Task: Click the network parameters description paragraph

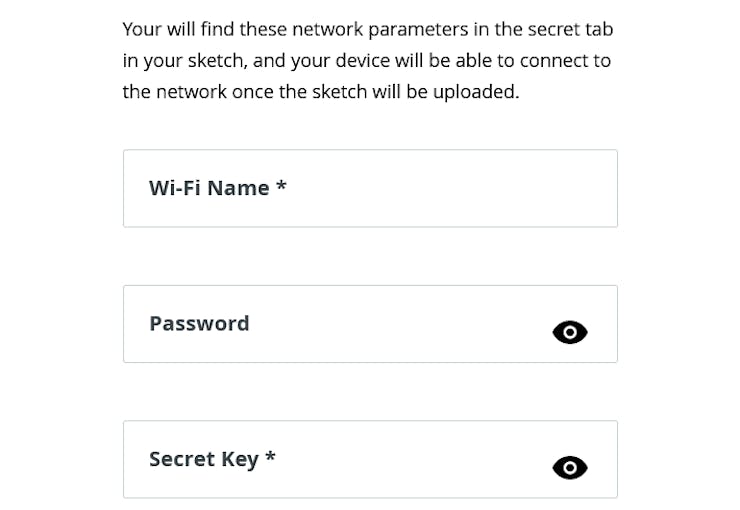Action: click(x=366, y=61)
